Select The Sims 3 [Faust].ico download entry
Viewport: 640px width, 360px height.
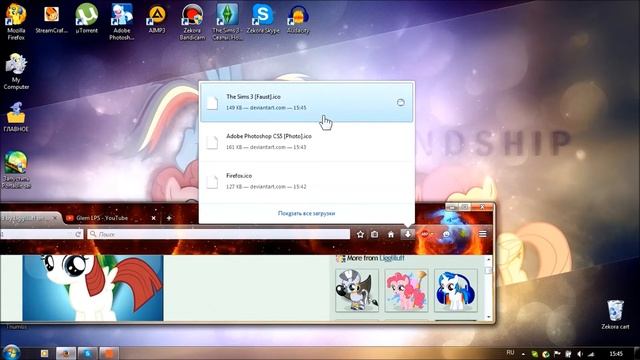(x=307, y=102)
